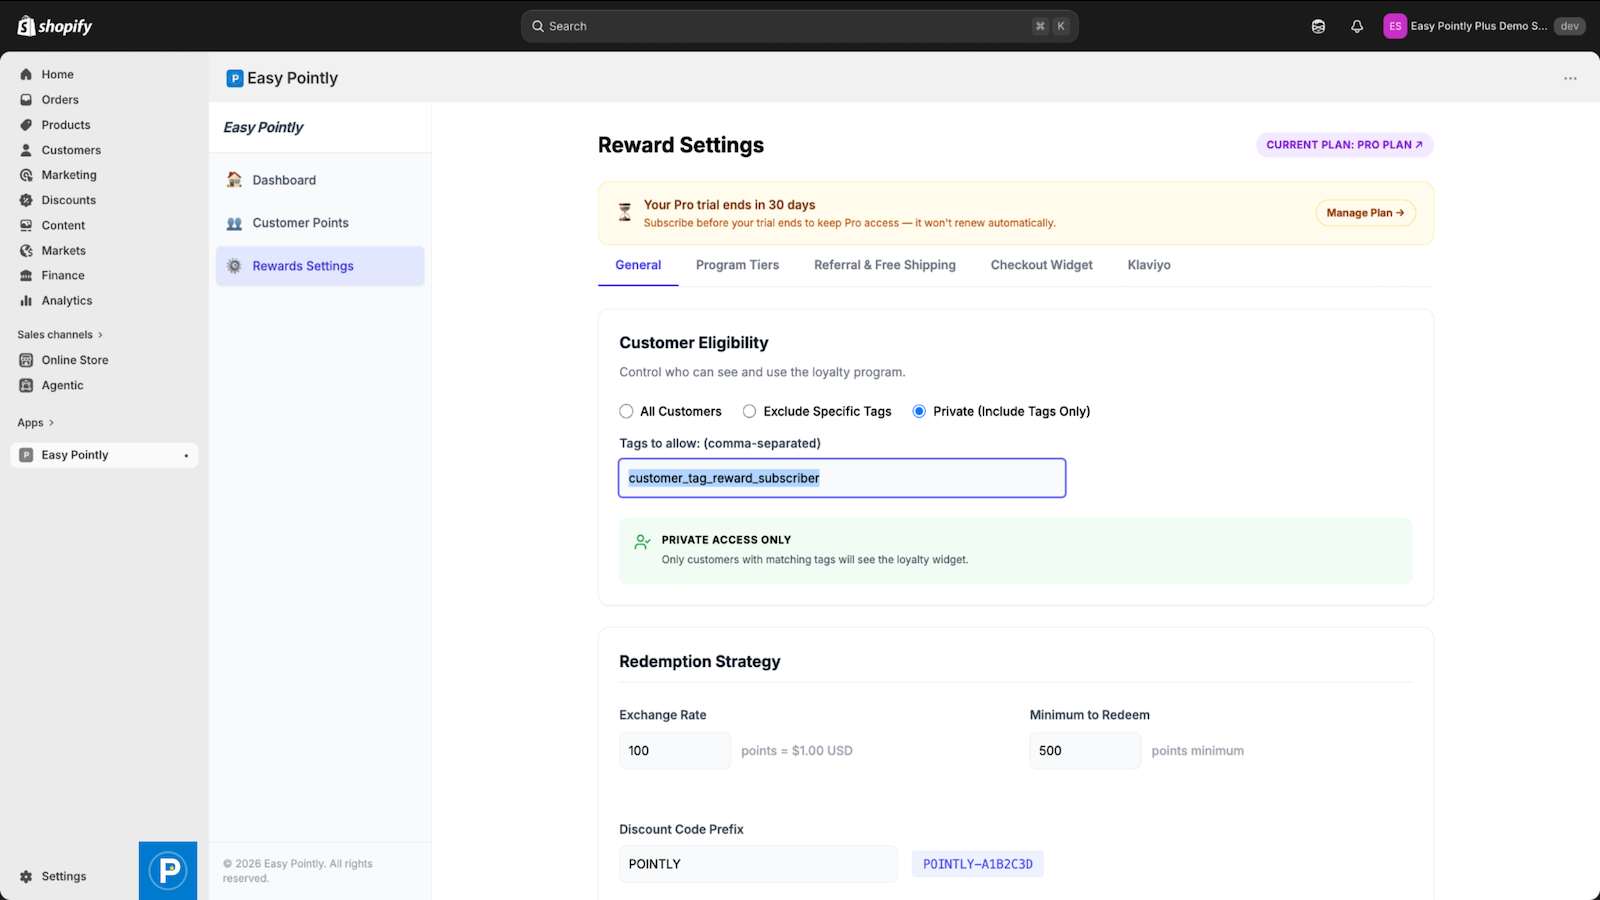Click the Agentic icon in sidebar
The height and width of the screenshot is (900, 1600).
[x=26, y=385]
